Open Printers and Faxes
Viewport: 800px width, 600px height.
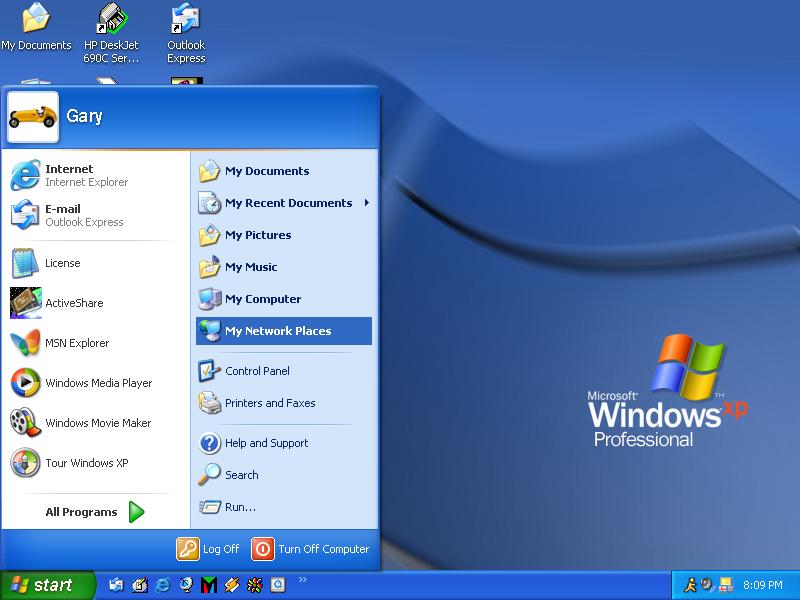[284, 403]
